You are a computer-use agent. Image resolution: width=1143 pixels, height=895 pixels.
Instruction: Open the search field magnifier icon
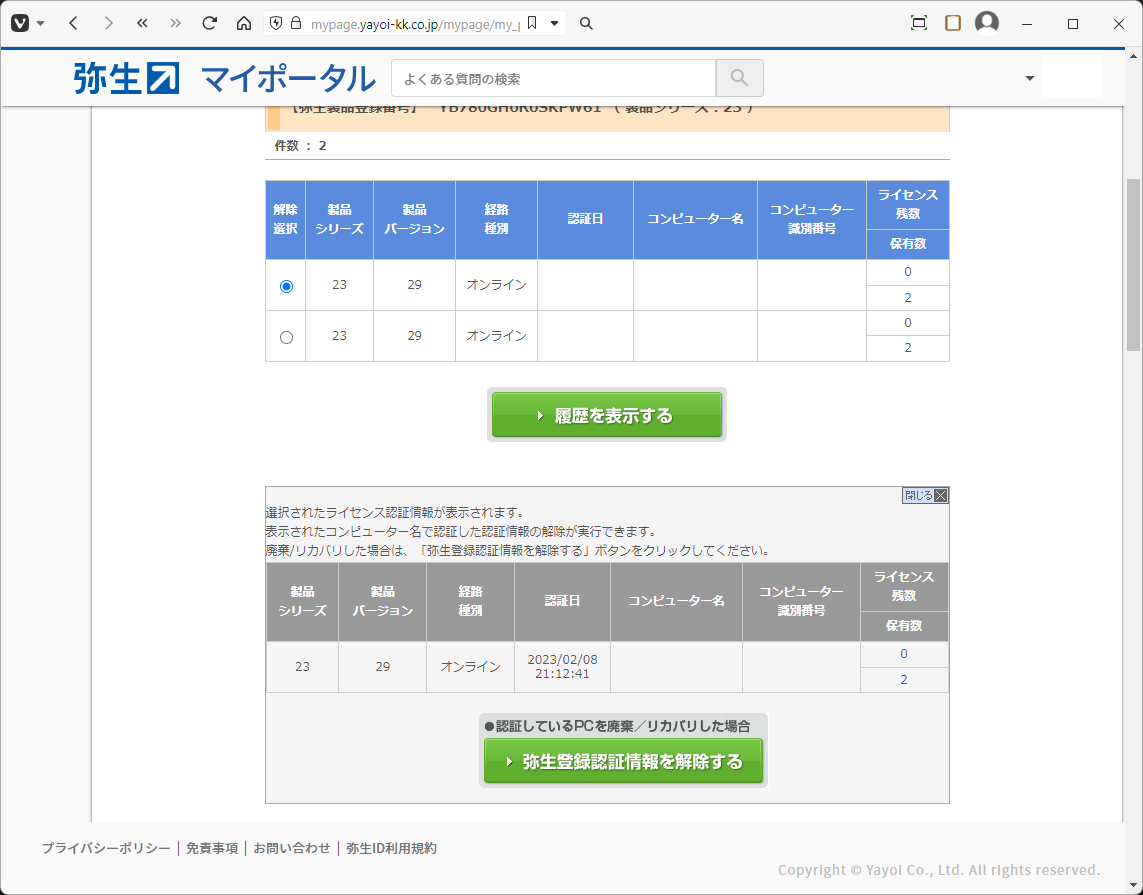coord(586,23)
